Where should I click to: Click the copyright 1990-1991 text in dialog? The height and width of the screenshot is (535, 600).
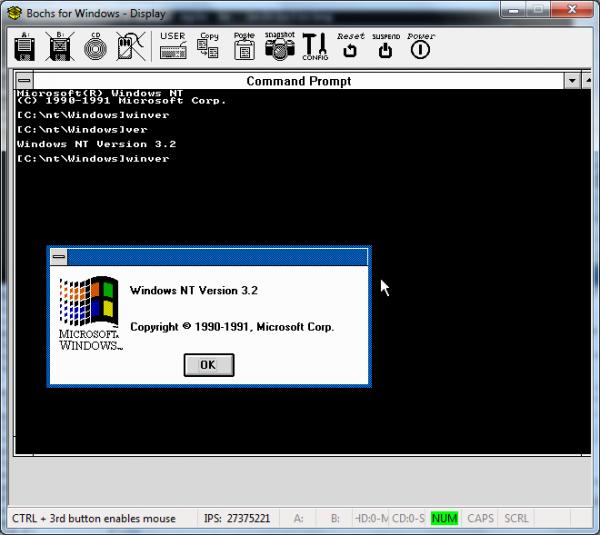[x=232, y=327]
